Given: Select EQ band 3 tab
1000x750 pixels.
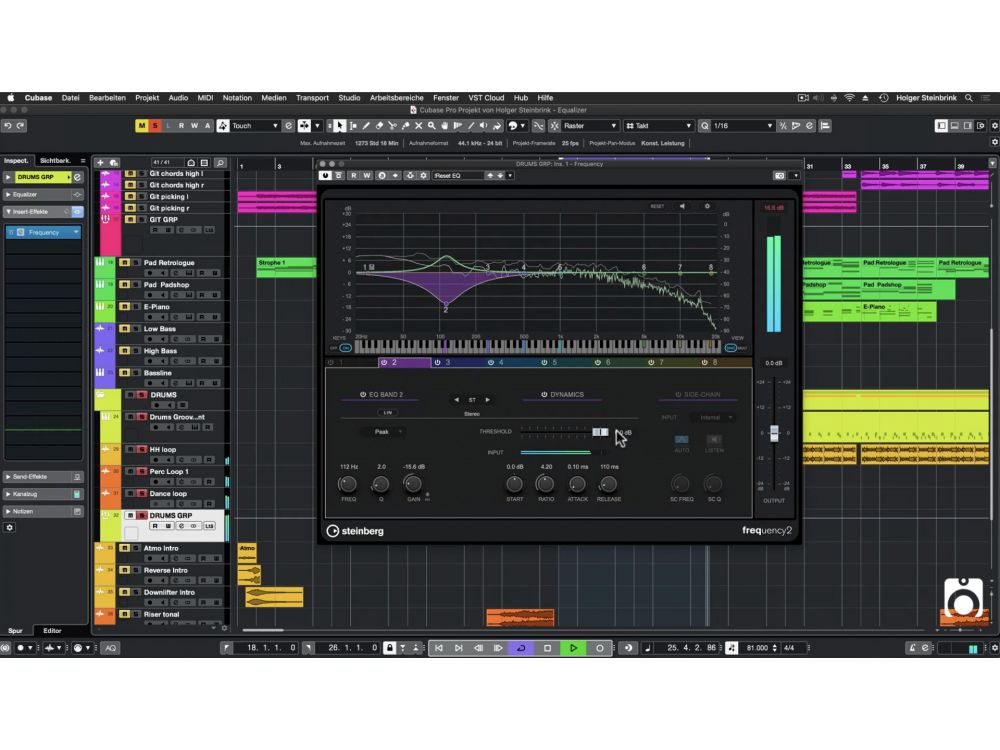Looking at the screenshot, I should click(458, 362).
